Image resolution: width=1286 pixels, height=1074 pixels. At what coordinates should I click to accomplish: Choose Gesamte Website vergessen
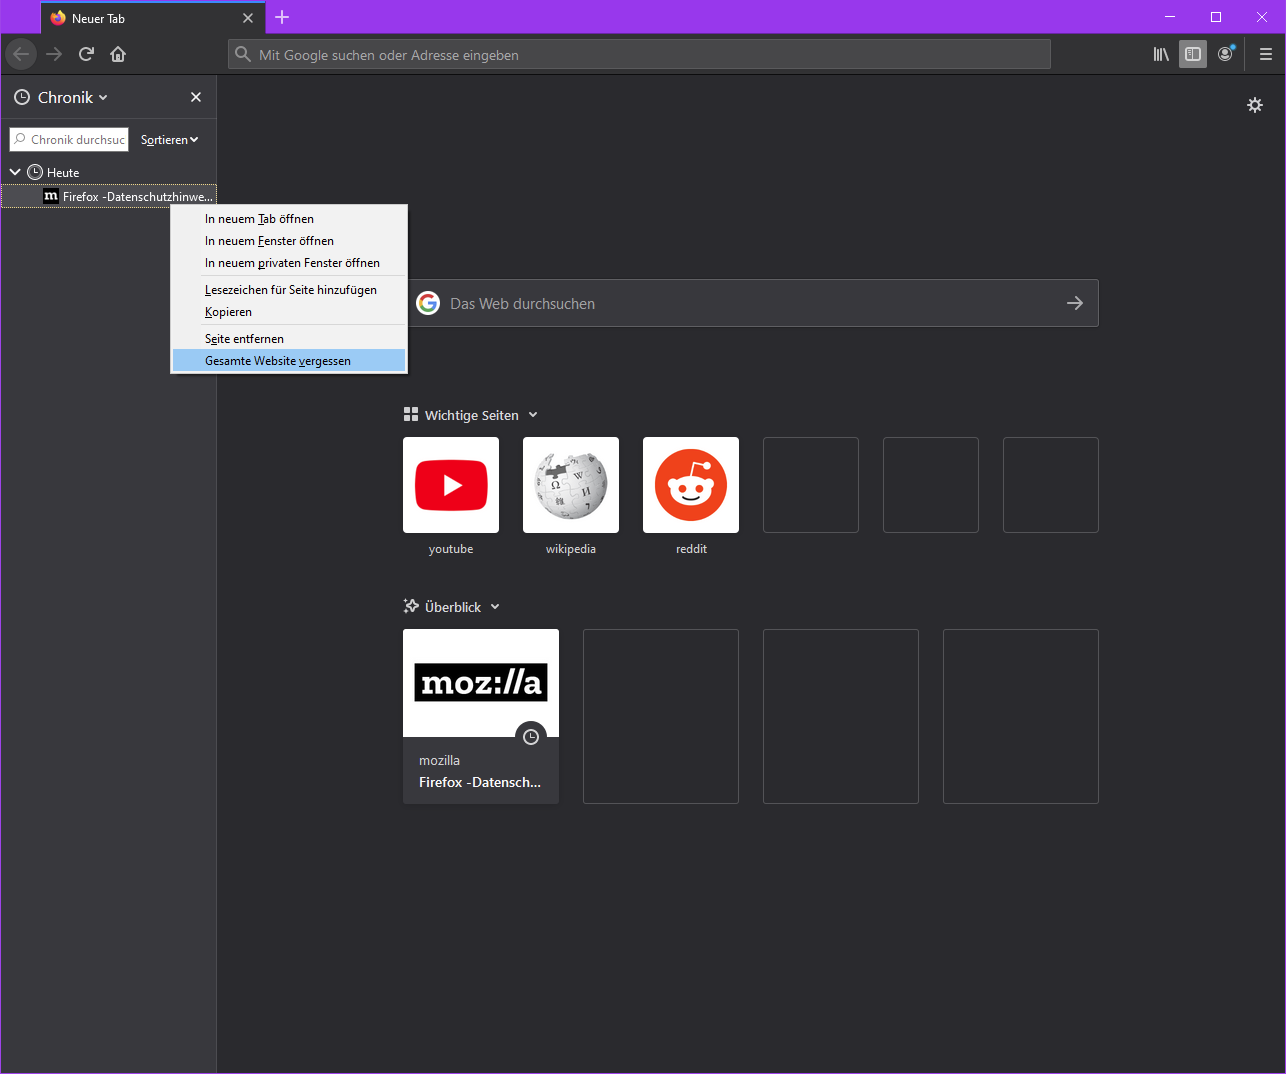tap(289, 361)
